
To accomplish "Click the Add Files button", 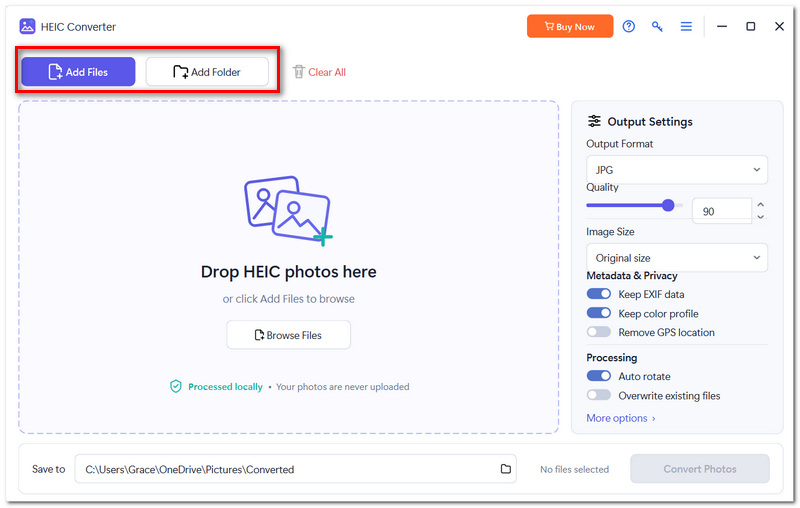I will (78, 72).
